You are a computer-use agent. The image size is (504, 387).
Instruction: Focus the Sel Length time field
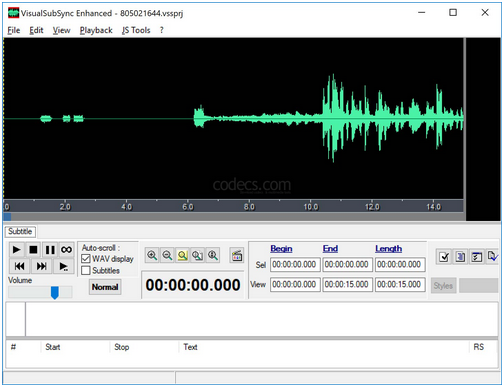[x=400, y=265]
